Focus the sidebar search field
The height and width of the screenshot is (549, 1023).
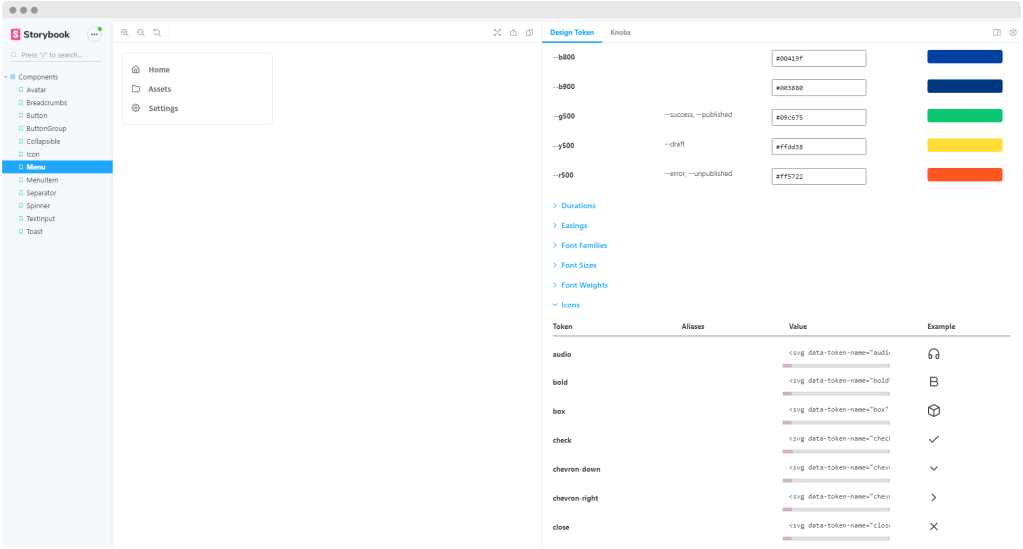click(x=60, y=55)
